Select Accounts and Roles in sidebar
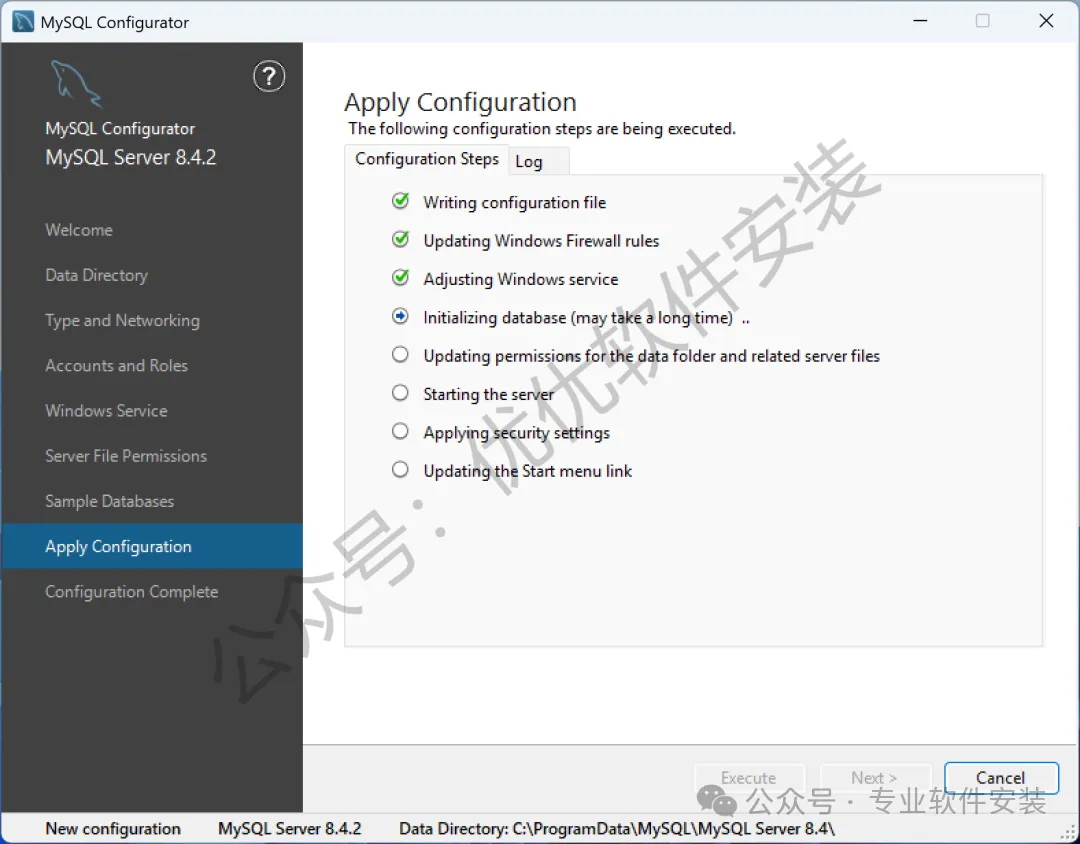Viewport: 1080px width, 844px height. tap(116, 366)
